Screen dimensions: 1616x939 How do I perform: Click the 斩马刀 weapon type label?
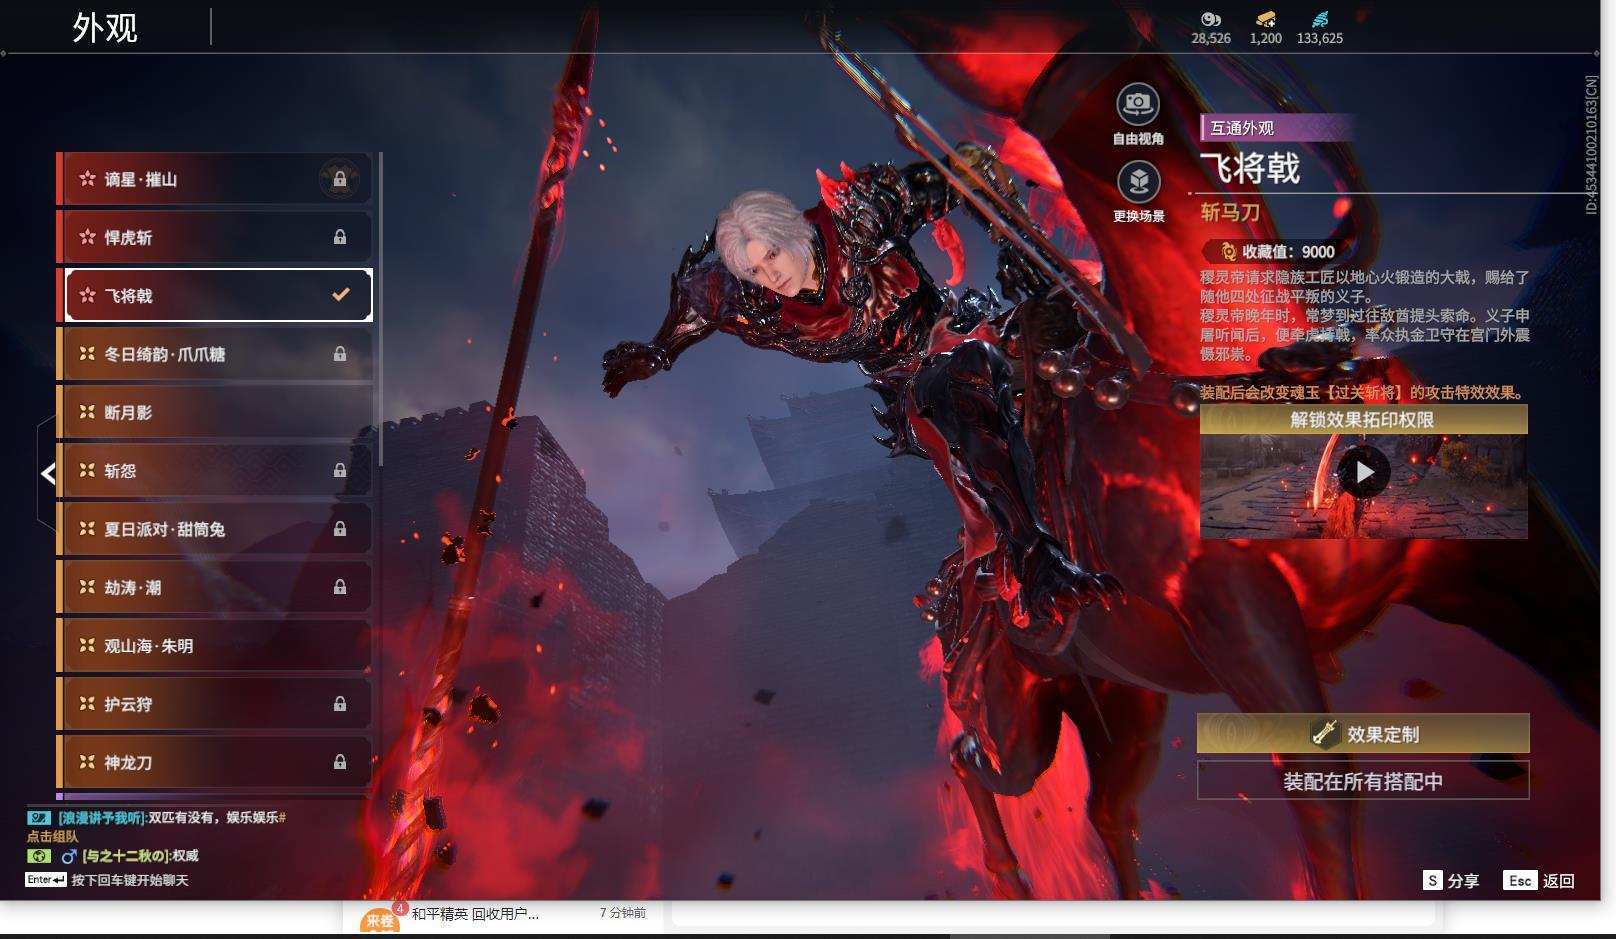(1230, 212)
